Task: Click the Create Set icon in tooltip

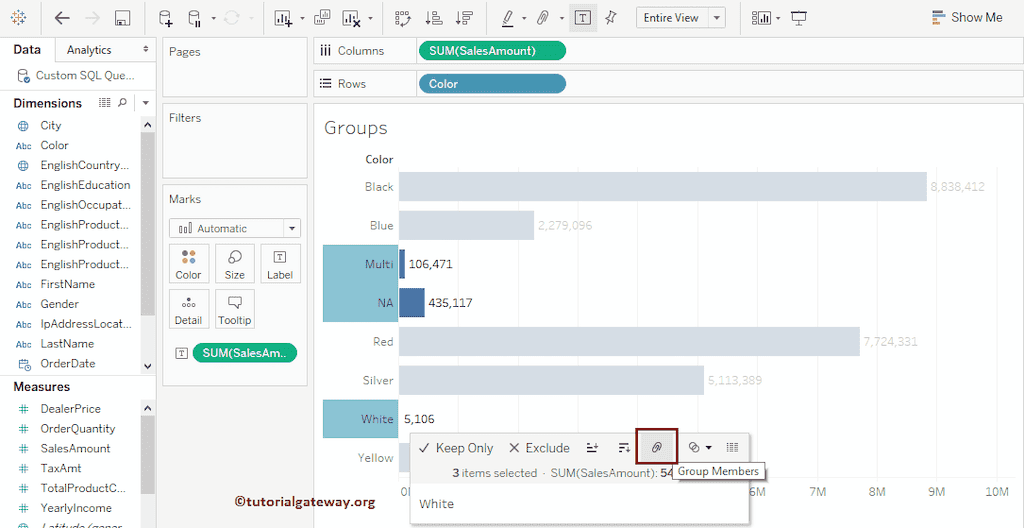Action: point(694,448)
